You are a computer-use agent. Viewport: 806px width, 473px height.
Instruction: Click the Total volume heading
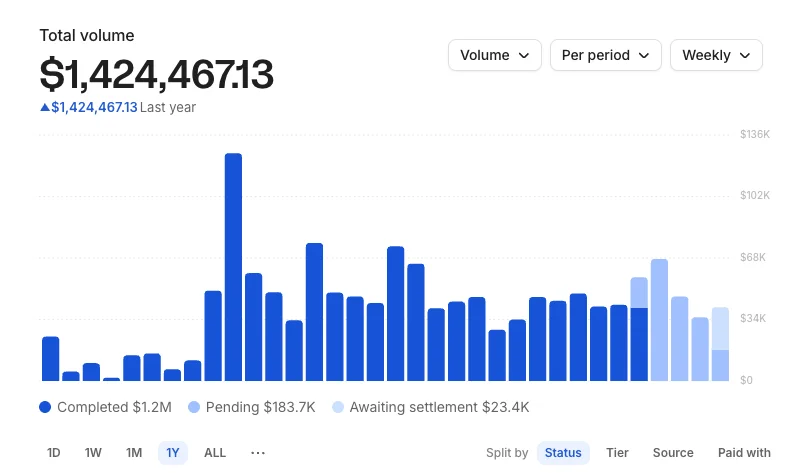87,35
